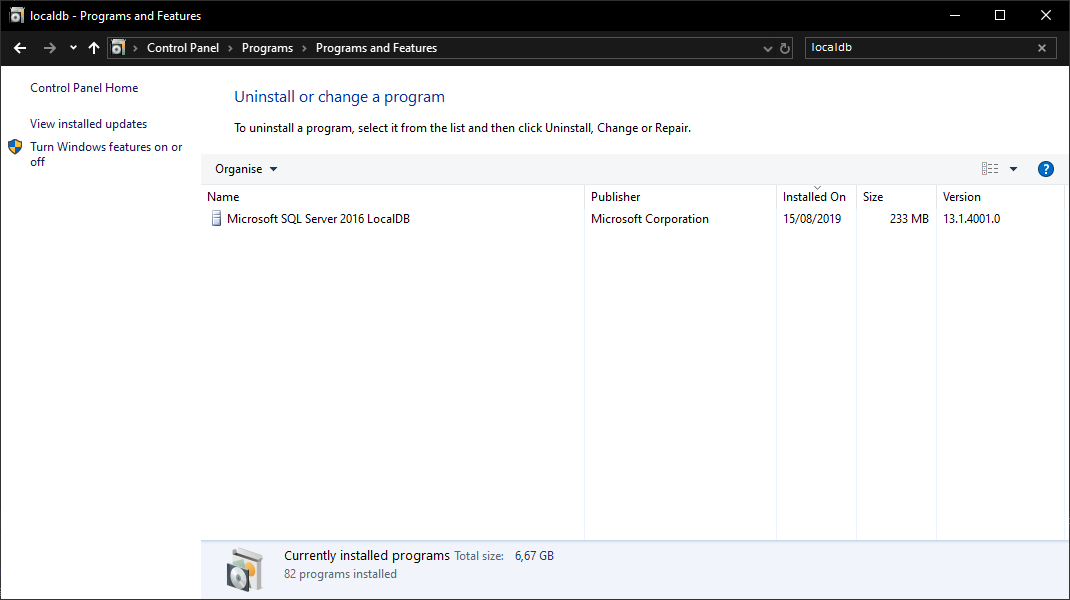Click the 233 MB size cell
1070x600 pixels.
(x=909, y=219)
